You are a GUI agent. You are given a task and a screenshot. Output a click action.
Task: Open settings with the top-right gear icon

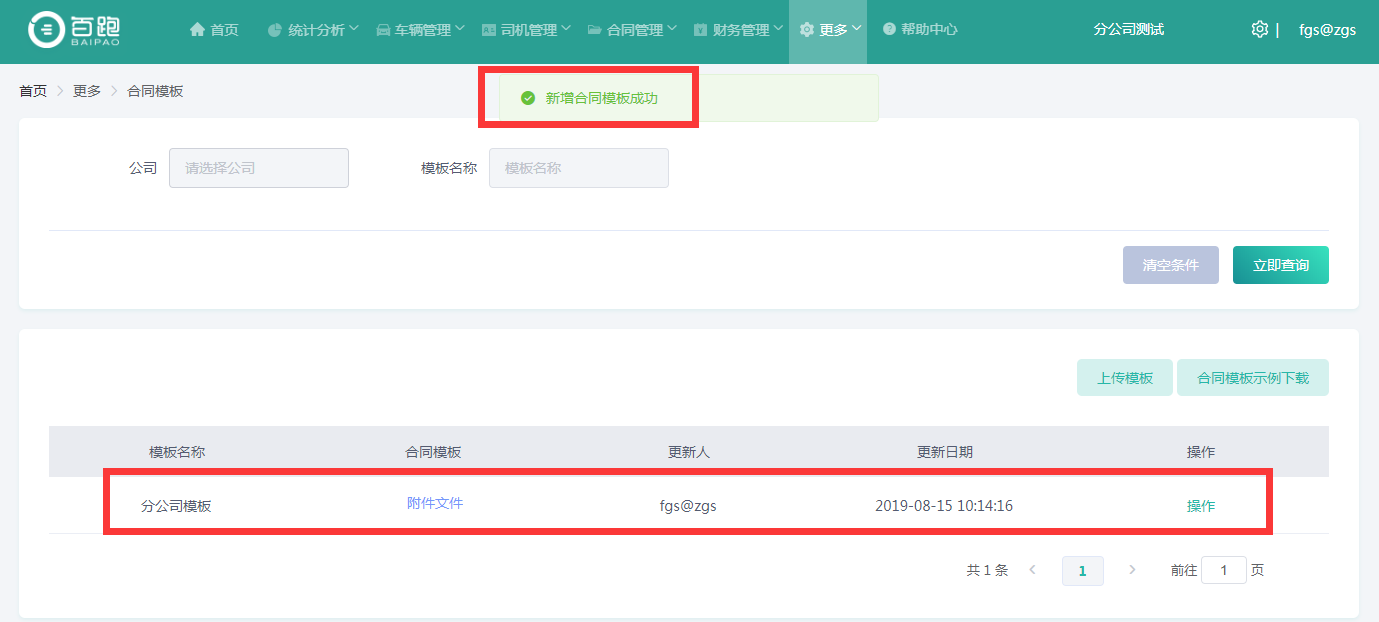click(1259, 29)
